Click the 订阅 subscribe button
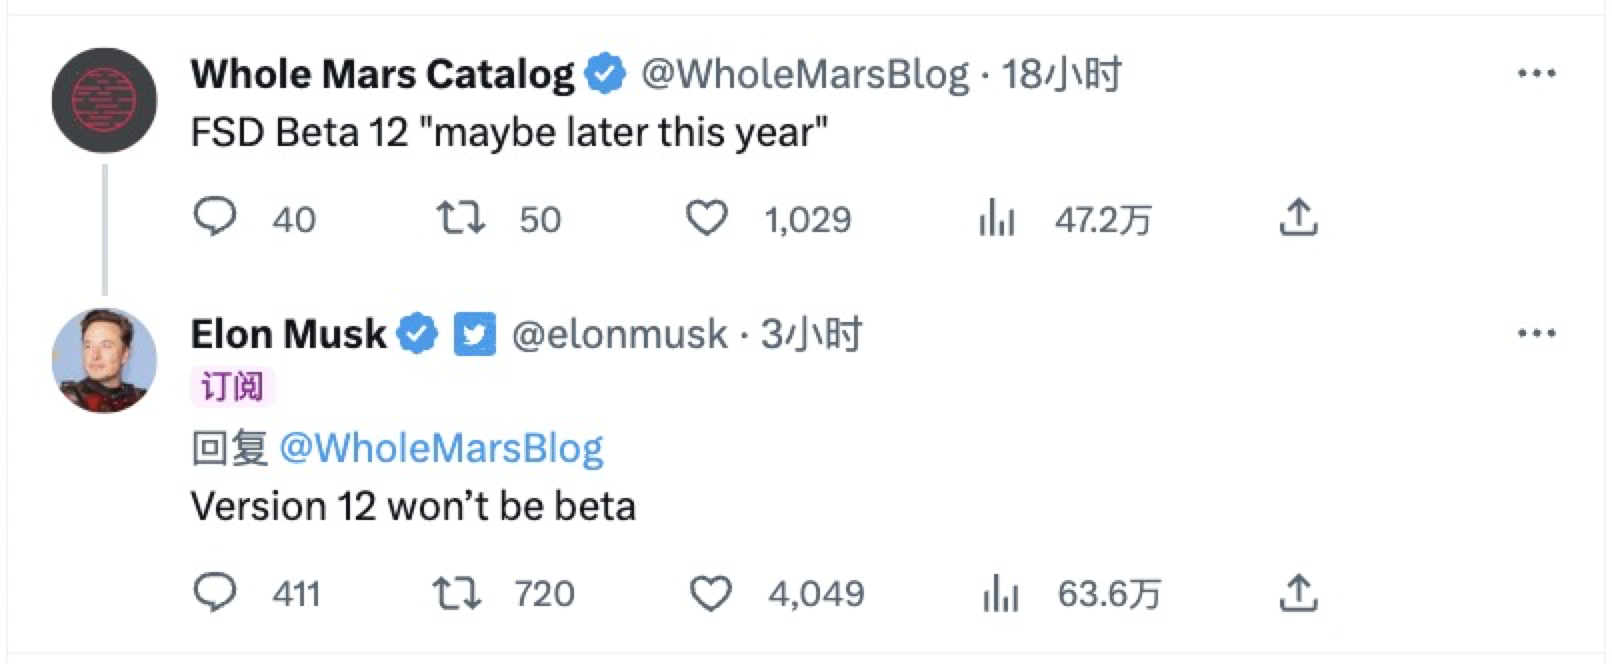The image size is (1612, 664). [x=232, y=387]
